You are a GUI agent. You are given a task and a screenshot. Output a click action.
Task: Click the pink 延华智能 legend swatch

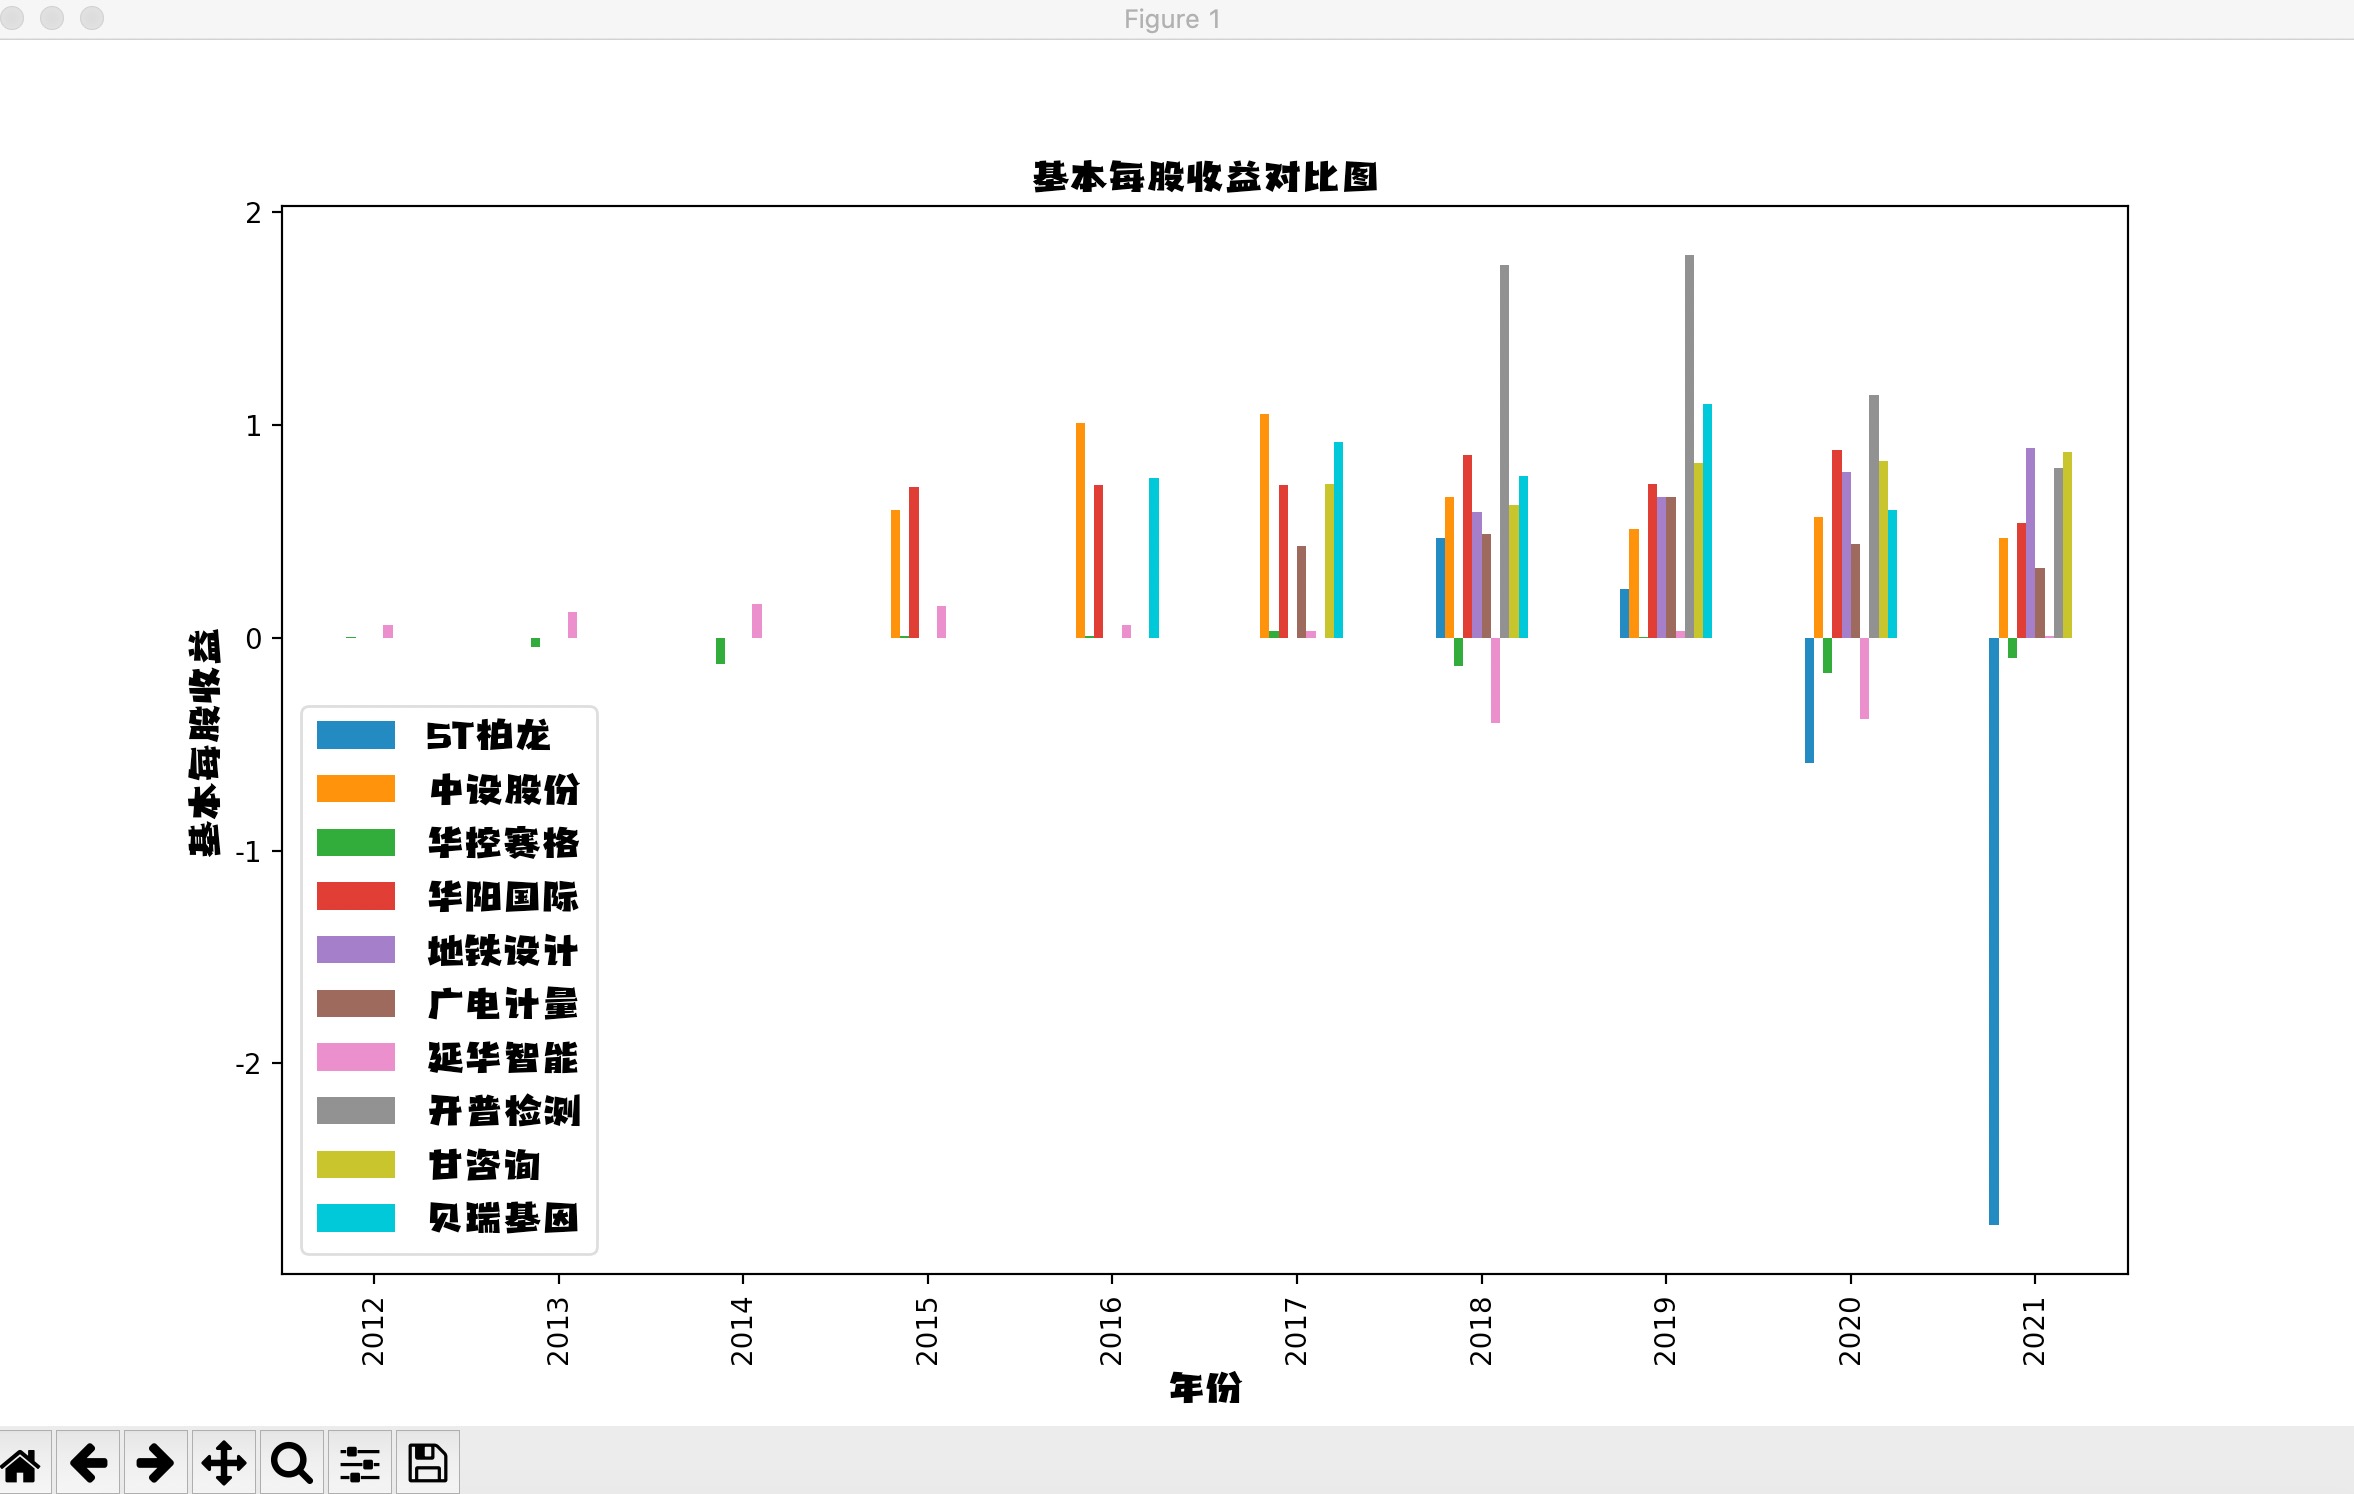click(356, 1057)
